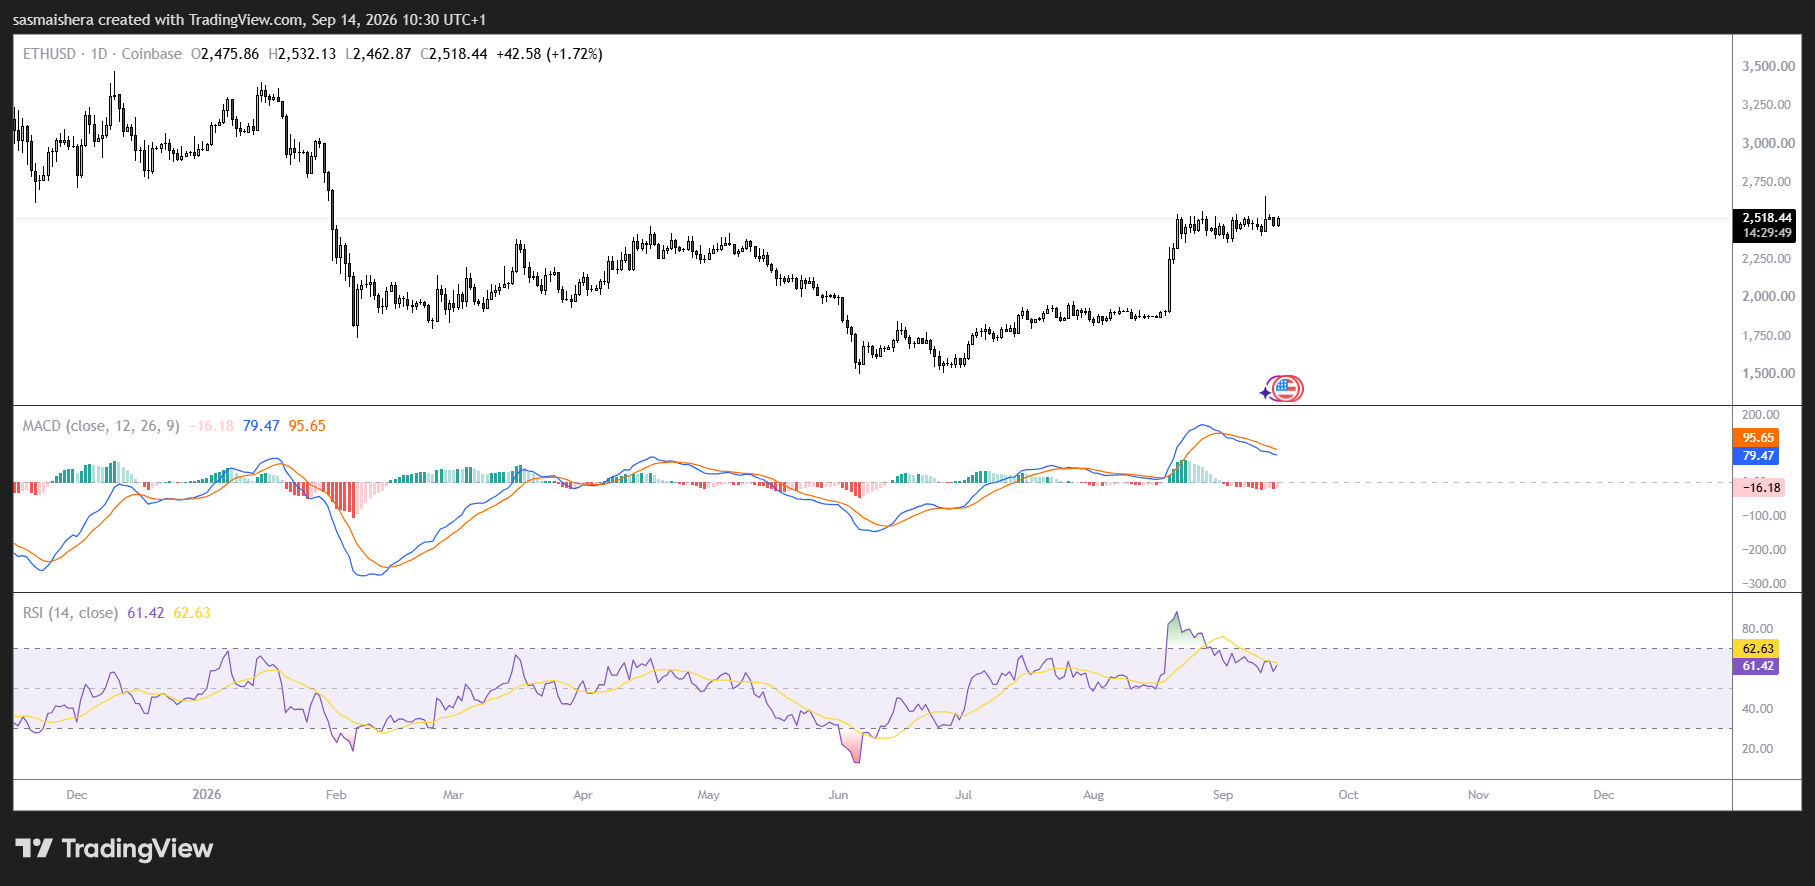
Task: Click the Feb label on the time axis
Action: point(336,795)
